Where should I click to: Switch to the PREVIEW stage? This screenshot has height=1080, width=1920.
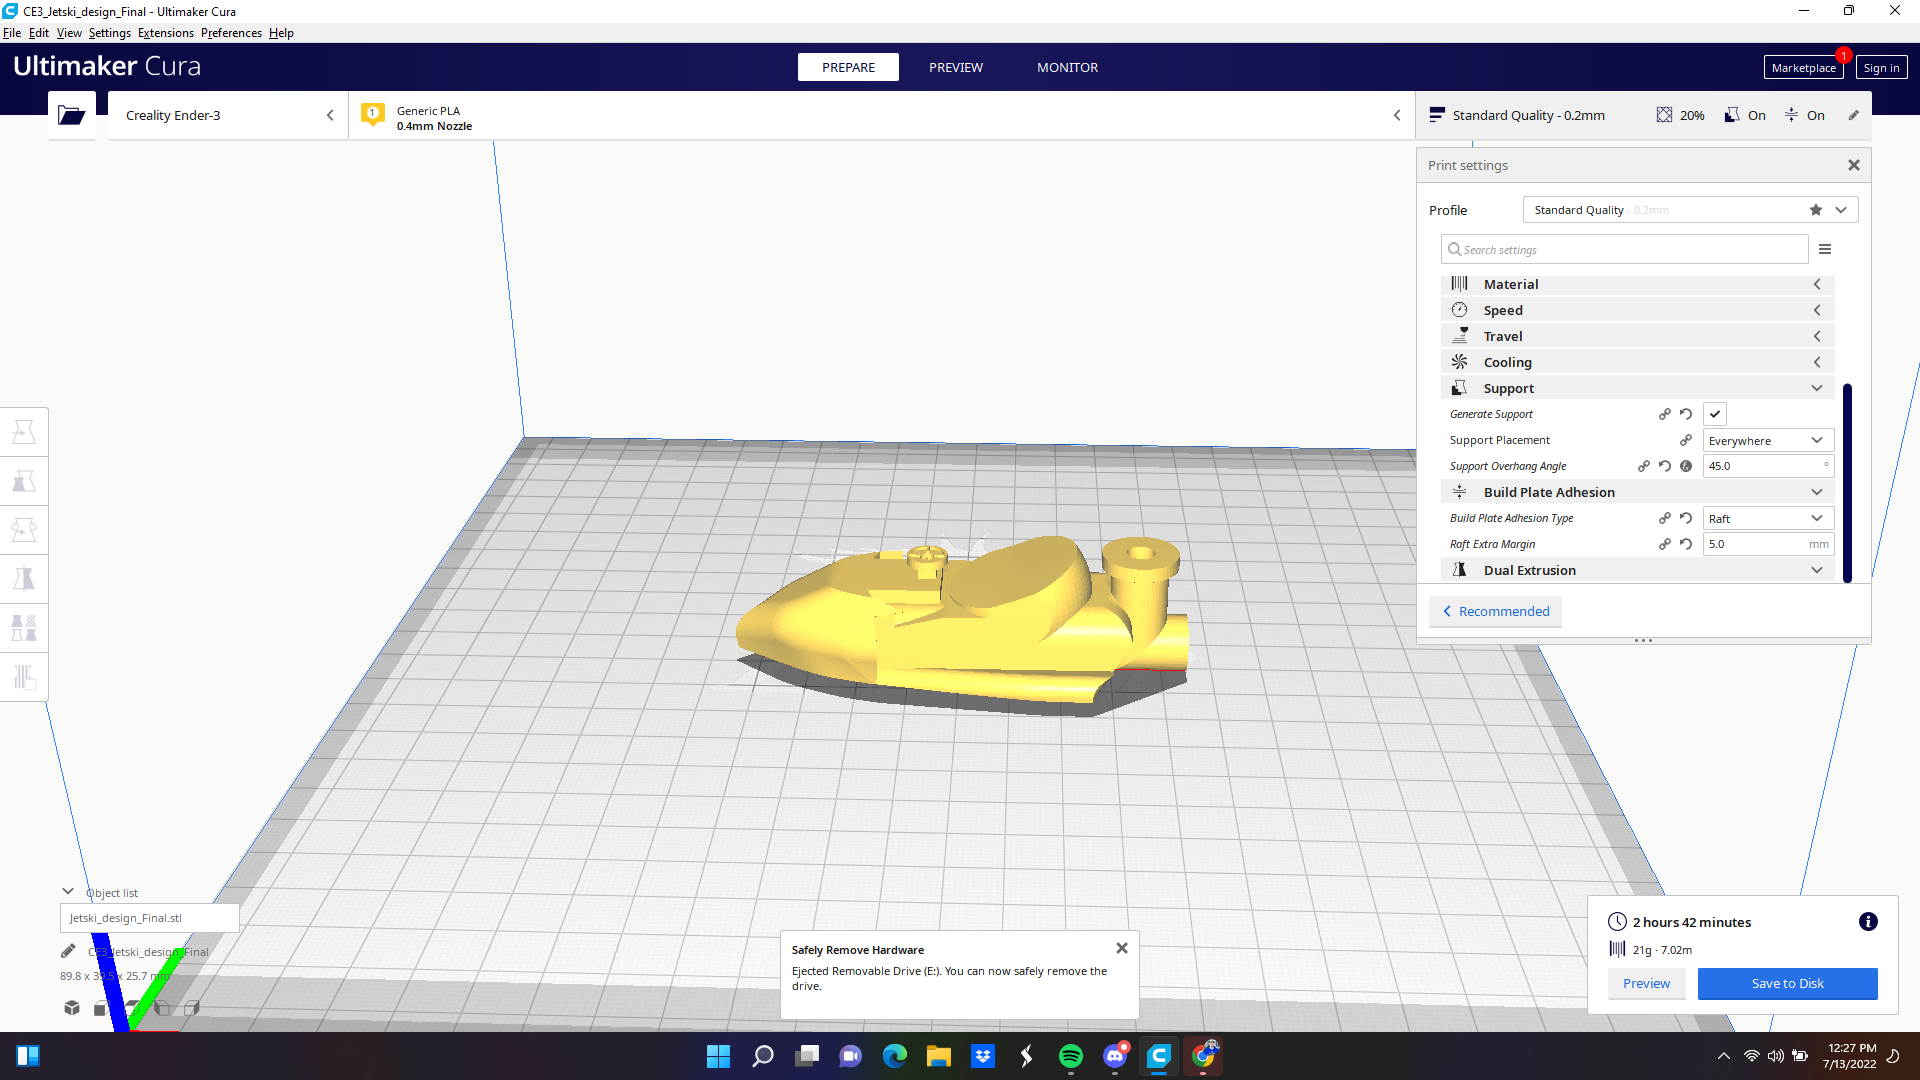click(956, 67)
